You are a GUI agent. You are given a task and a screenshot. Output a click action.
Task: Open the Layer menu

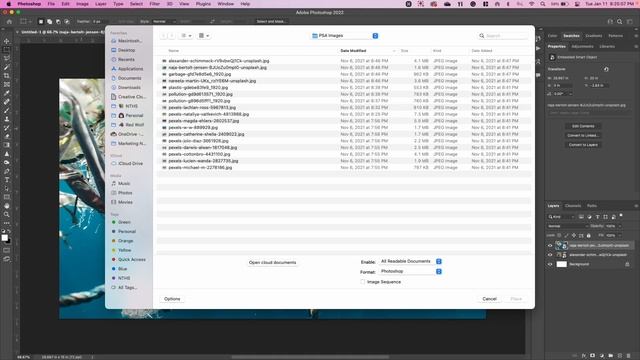[x=100, y=4]
